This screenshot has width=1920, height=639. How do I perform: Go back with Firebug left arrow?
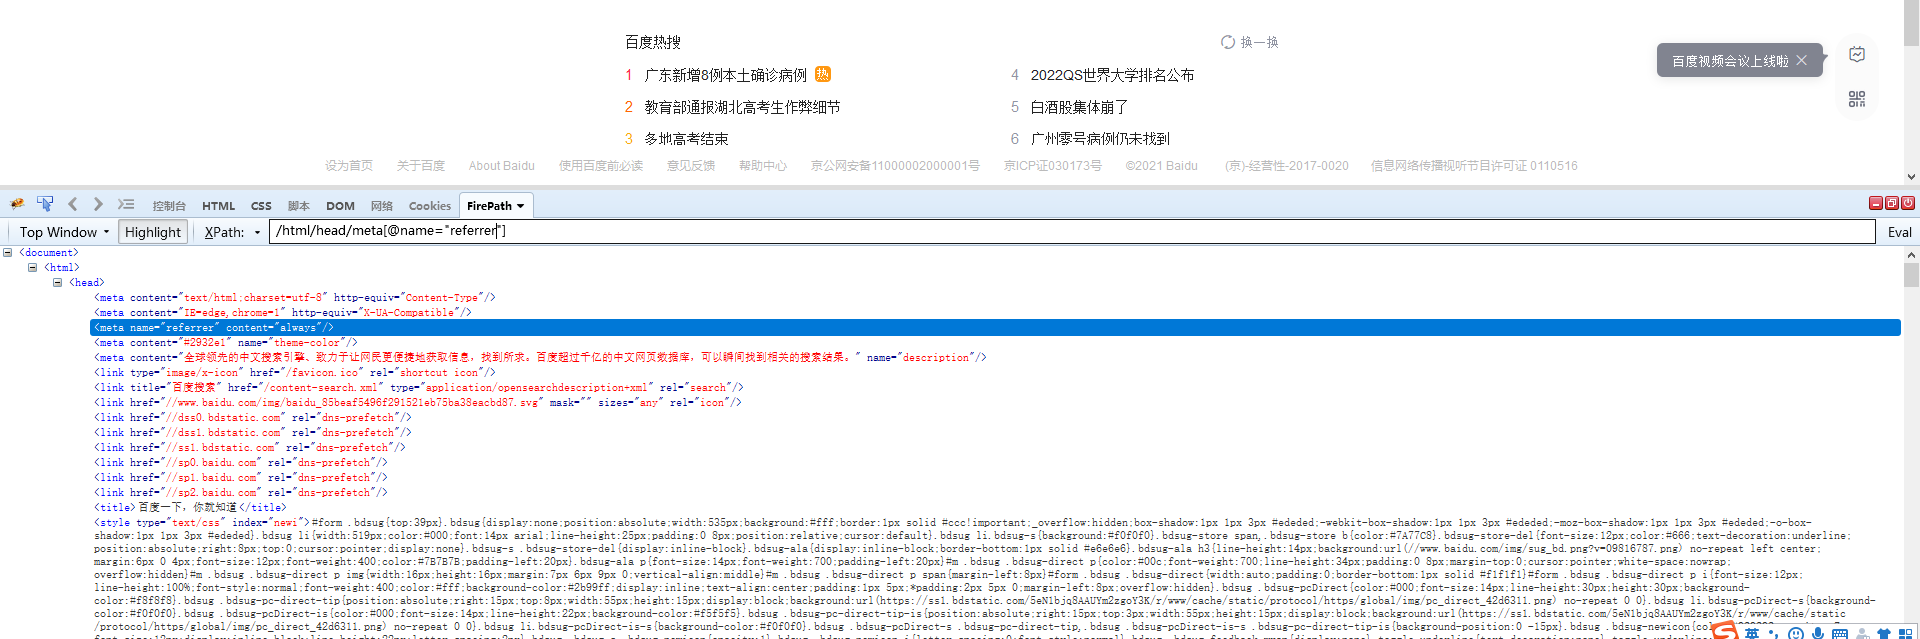click(72, 204)
